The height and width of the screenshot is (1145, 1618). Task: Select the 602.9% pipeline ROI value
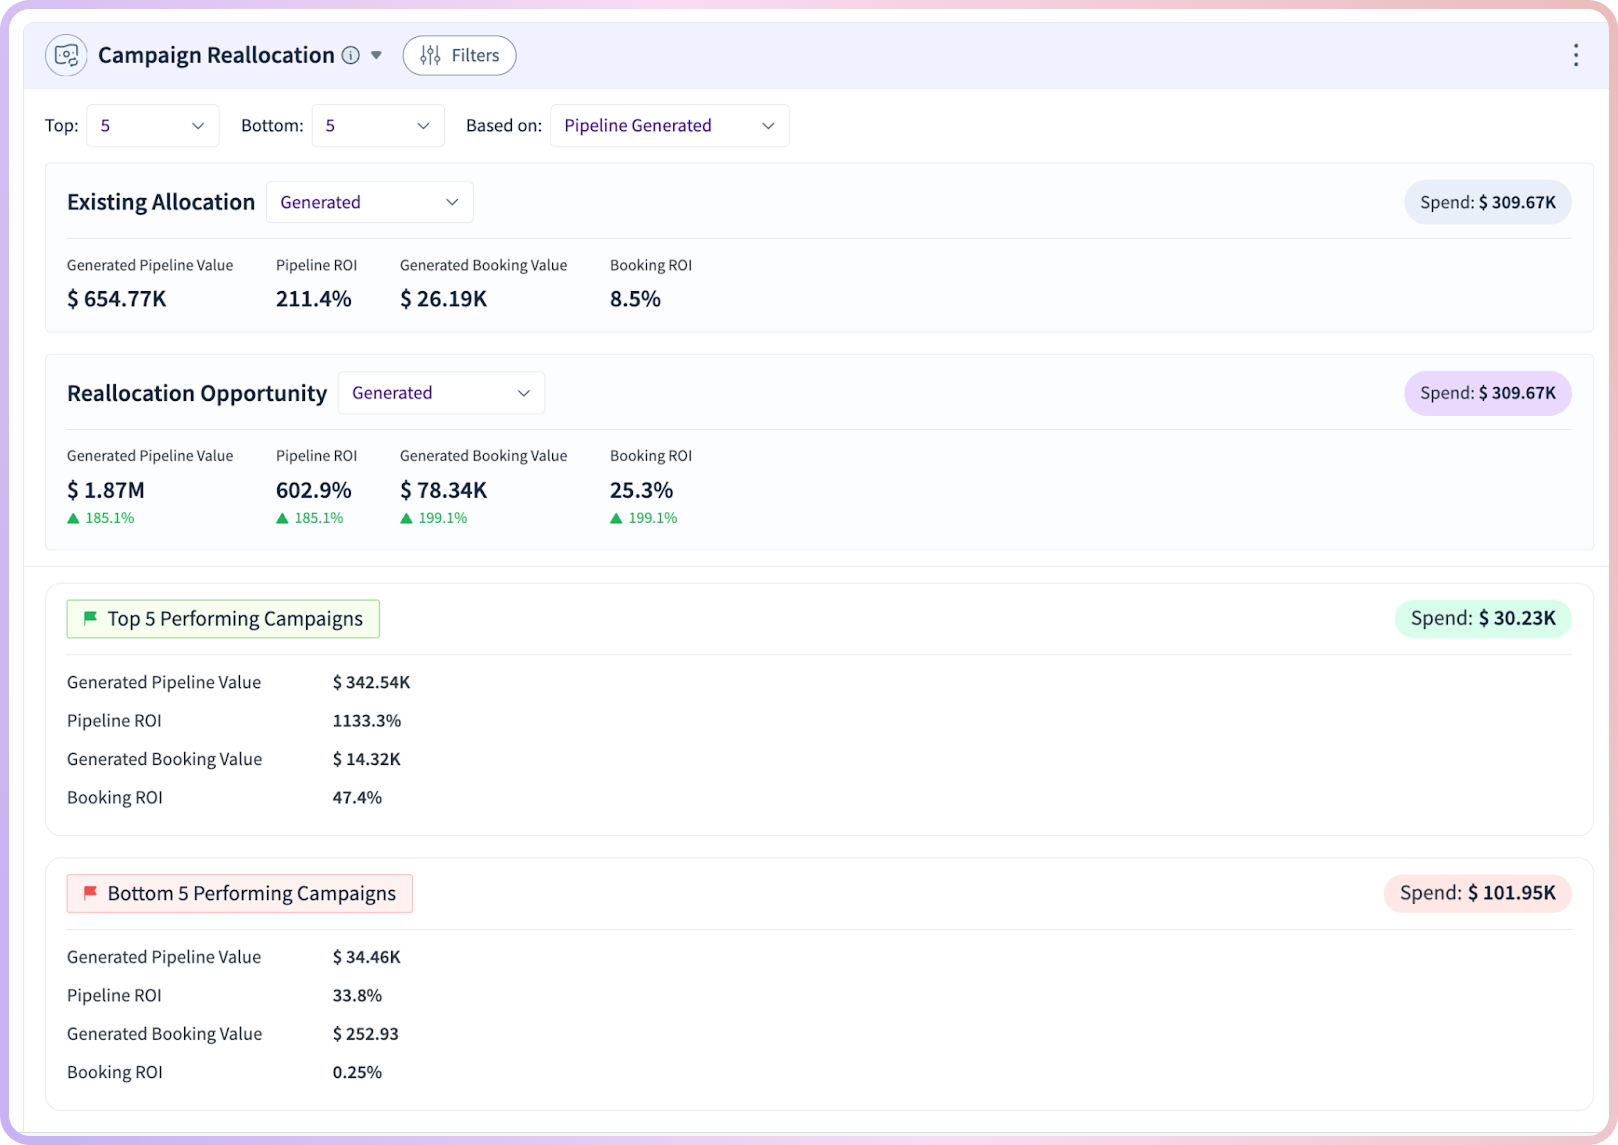pos(314,490)
